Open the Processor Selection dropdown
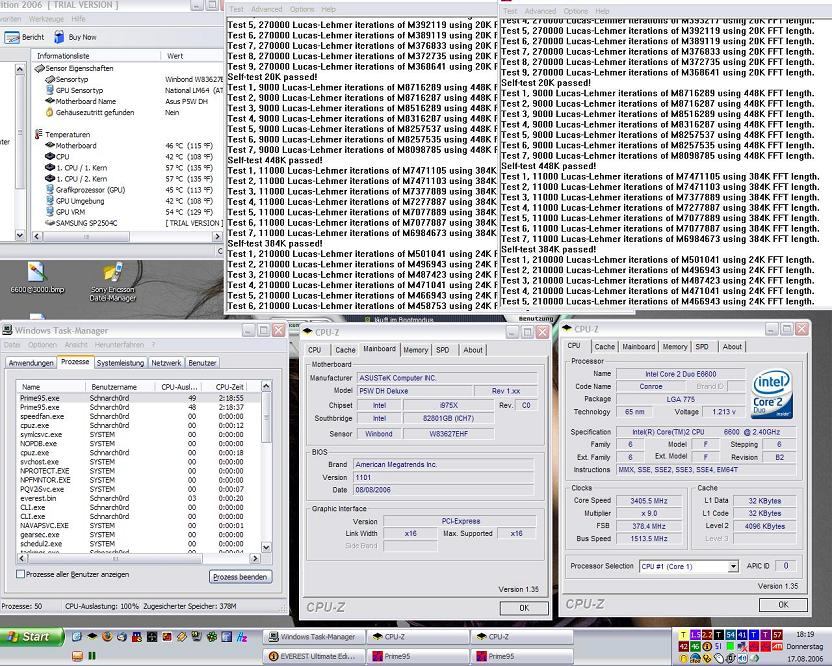Screen dimensions: 832x666 coord(733,566)
